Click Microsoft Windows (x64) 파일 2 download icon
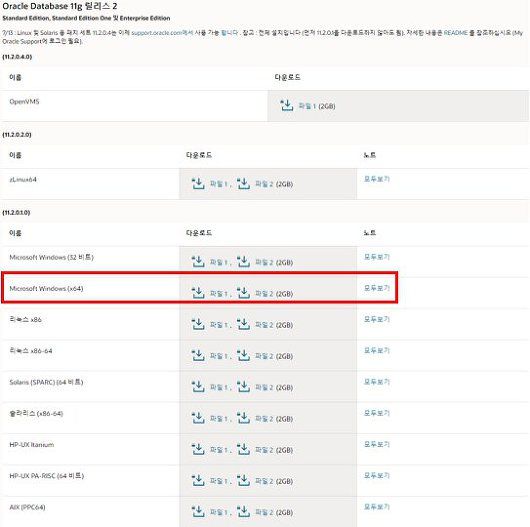Viewport: 530px width, 527px height. 243,293
